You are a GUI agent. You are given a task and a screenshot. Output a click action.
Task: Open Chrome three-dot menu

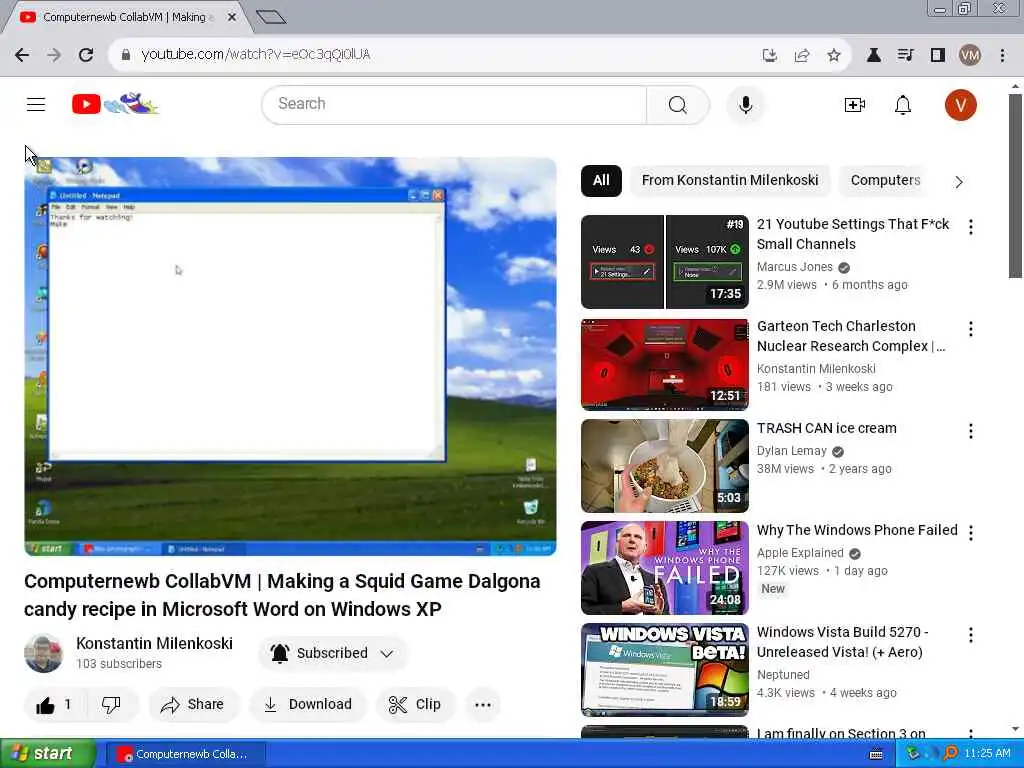(x=1002, y=55)
